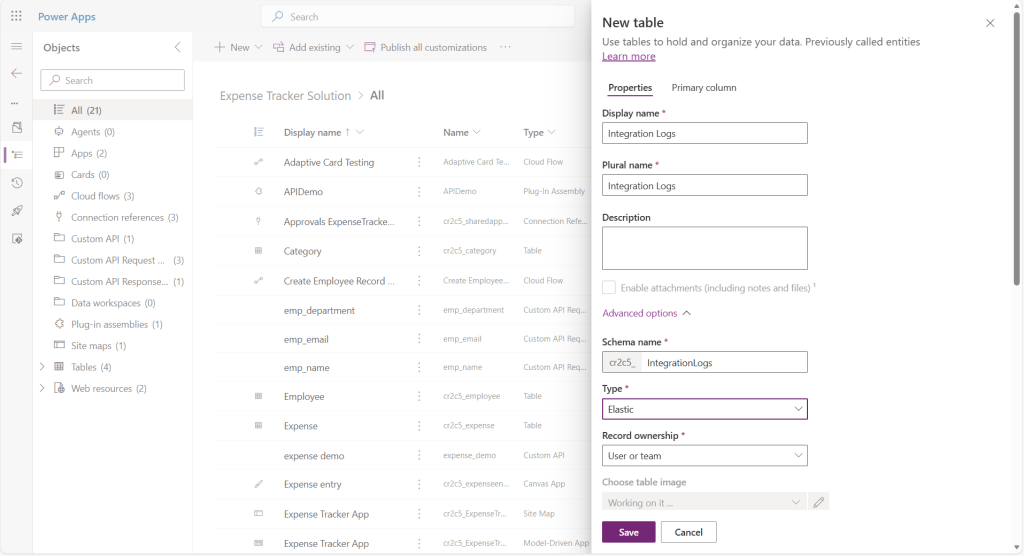Select Custom API (1) in Objects
Image resolution: width=1024 pixels, height=556 pixels.
click(x=113, y=238)
